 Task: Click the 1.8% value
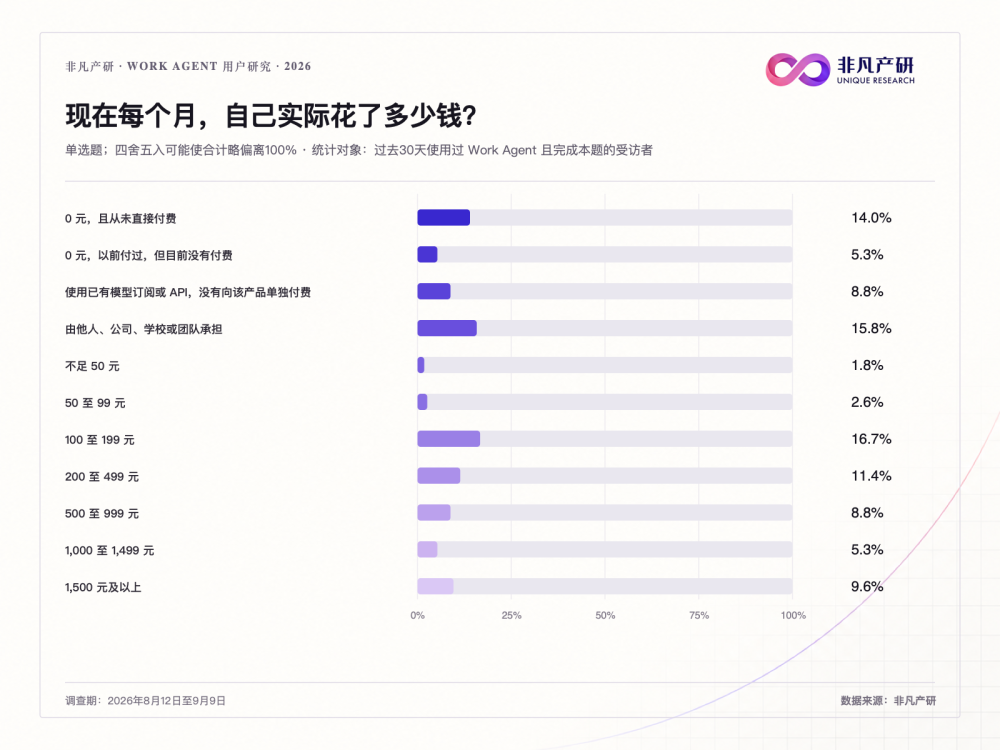click(867, 365)
